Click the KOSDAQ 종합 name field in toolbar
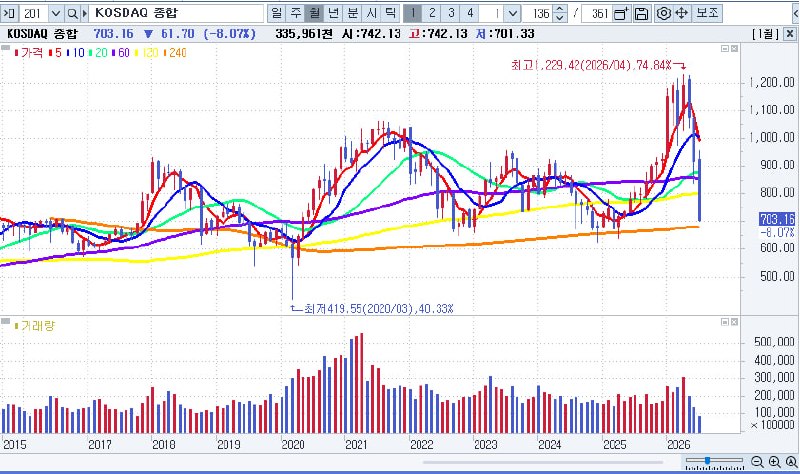This screenshot has height=474, width=800. tap(177, 13)
